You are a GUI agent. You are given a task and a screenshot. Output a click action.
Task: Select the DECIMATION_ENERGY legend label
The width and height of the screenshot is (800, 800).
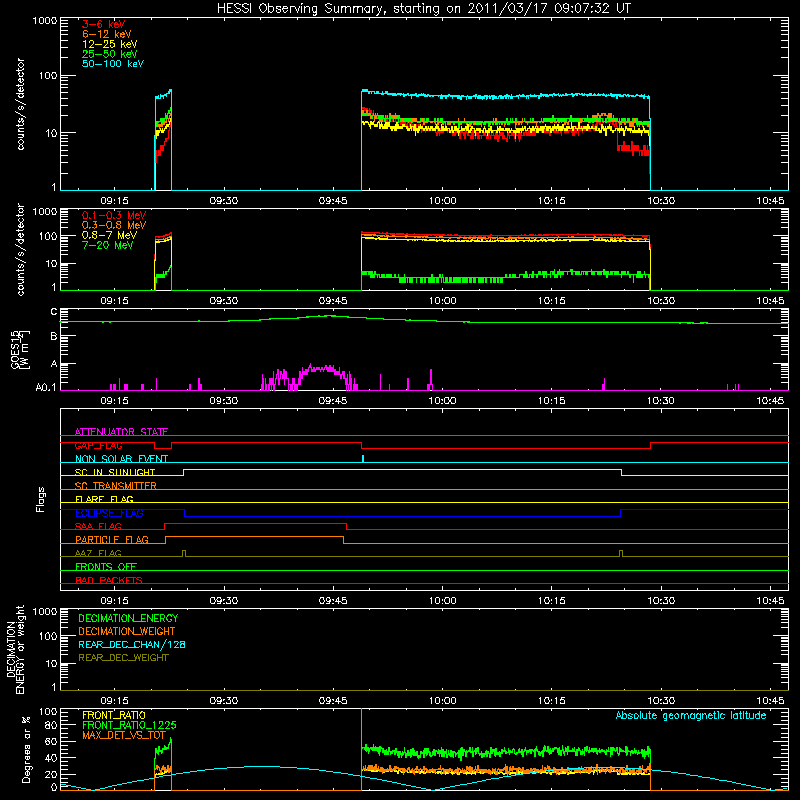pyautogui.click(x=128, y=618)
